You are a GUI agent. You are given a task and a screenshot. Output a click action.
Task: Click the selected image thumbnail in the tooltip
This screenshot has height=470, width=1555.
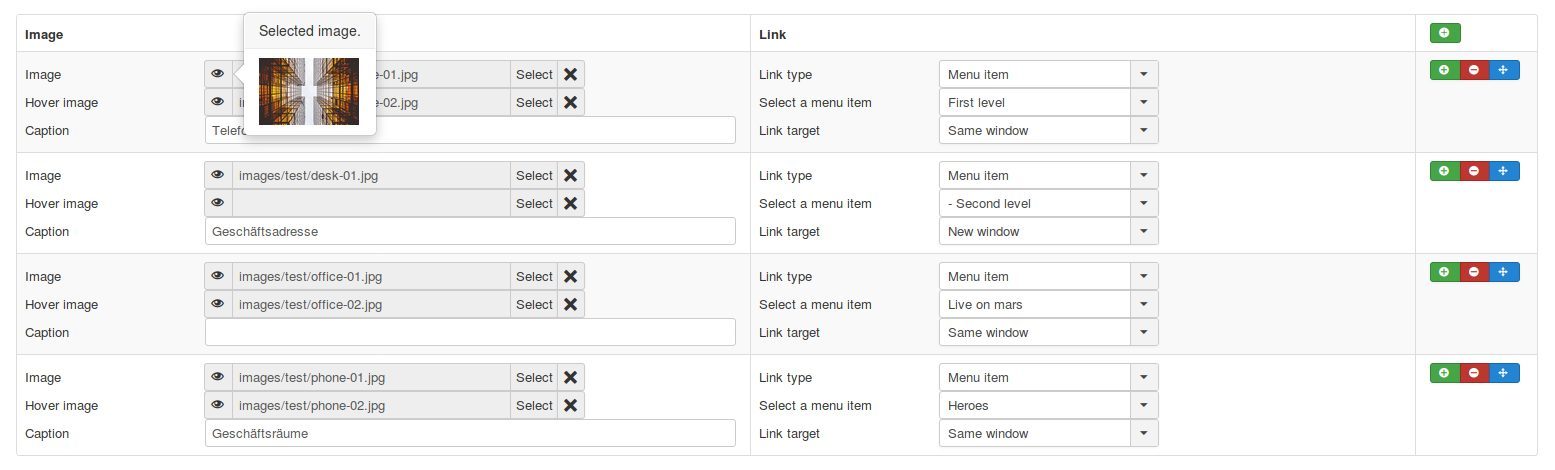308,91
